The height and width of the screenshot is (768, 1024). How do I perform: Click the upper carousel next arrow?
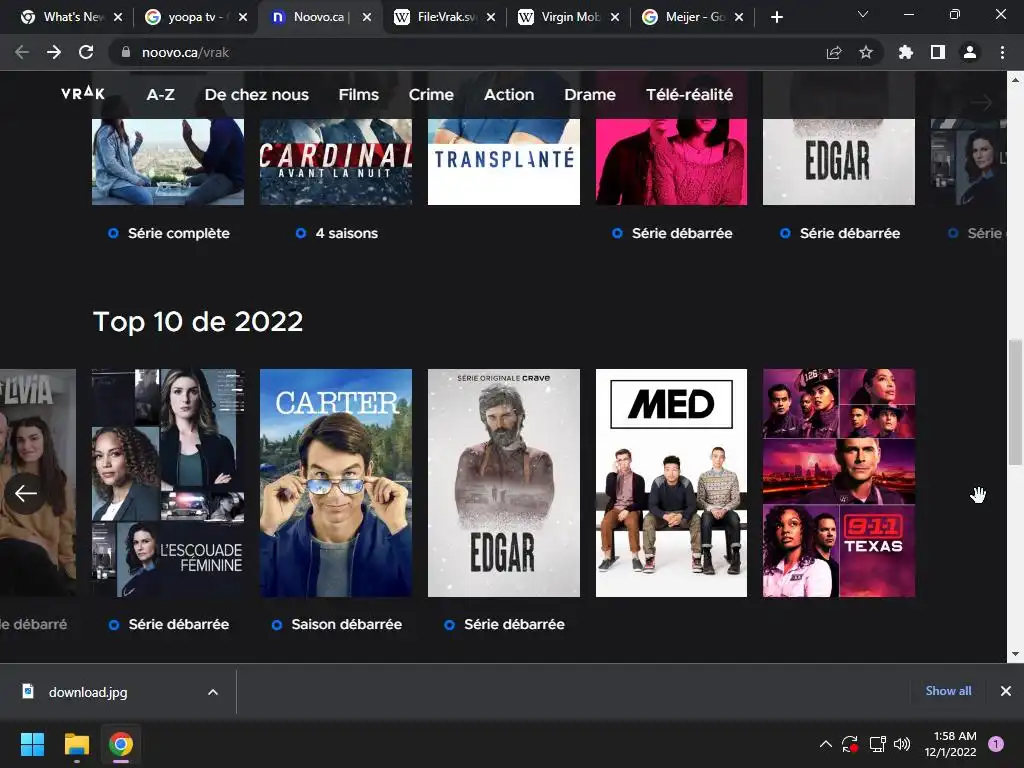point(981,103)
